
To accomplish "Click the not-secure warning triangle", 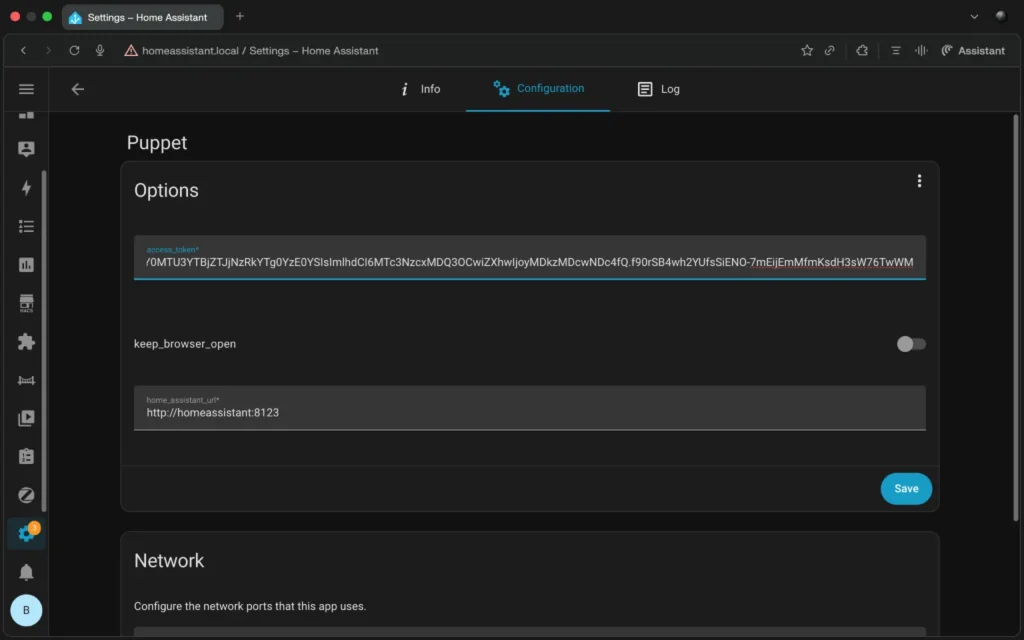I will (131, 50).
